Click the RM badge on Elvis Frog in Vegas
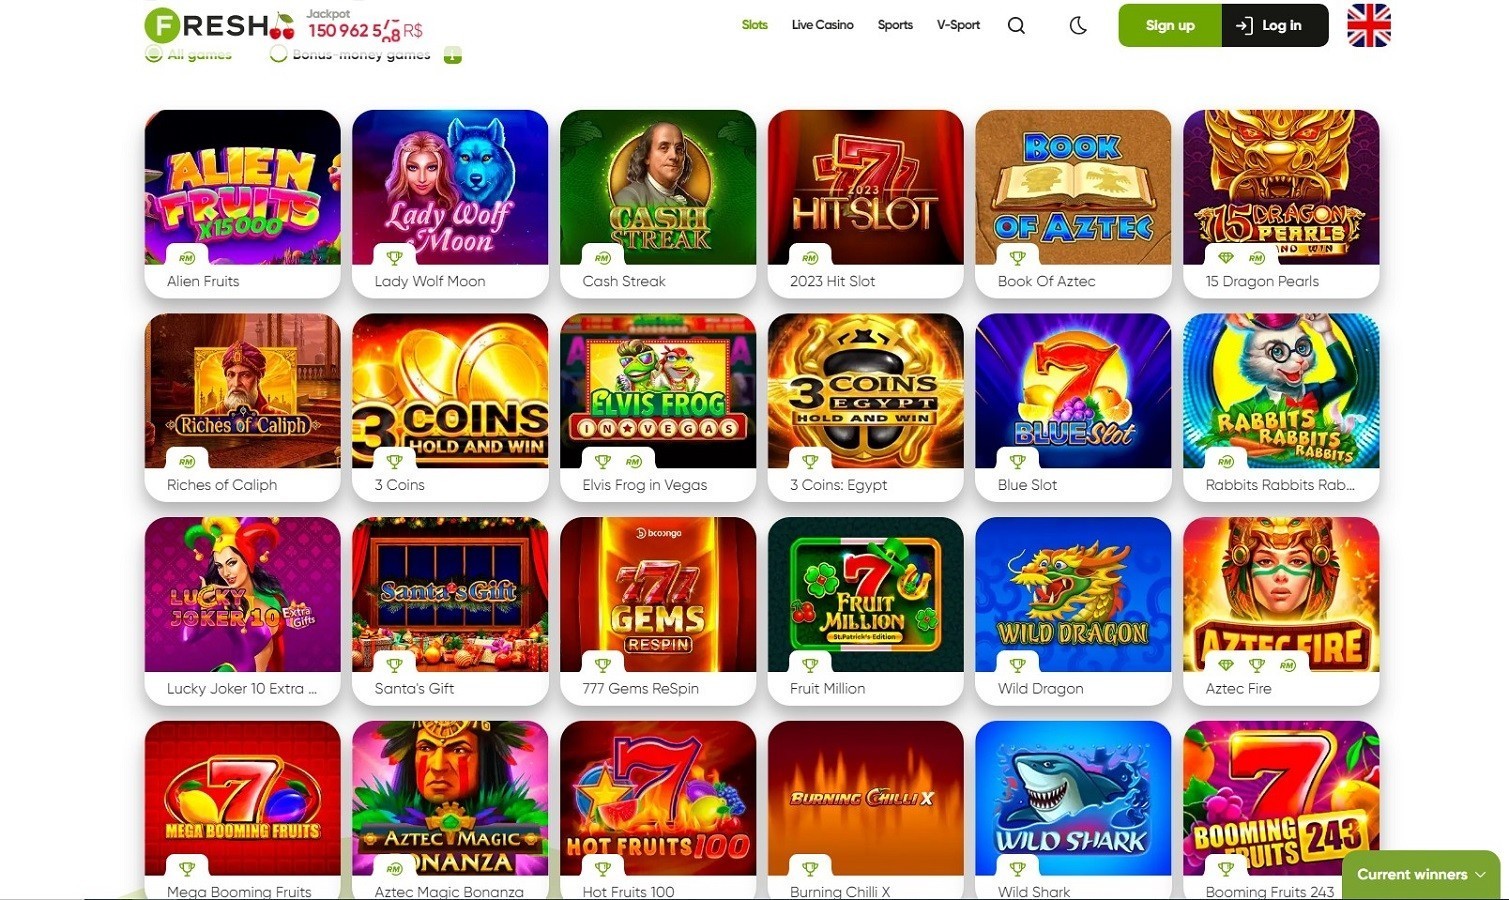1509x900 pixels. tap(633, 462)
